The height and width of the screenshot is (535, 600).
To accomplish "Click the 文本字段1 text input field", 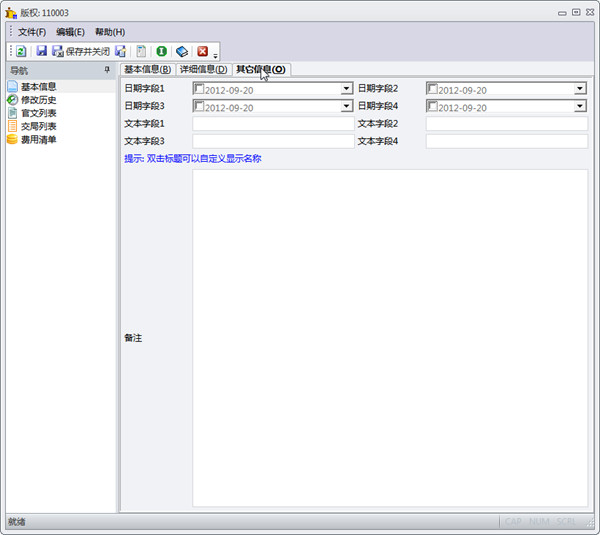I will (x=273, y=124).
